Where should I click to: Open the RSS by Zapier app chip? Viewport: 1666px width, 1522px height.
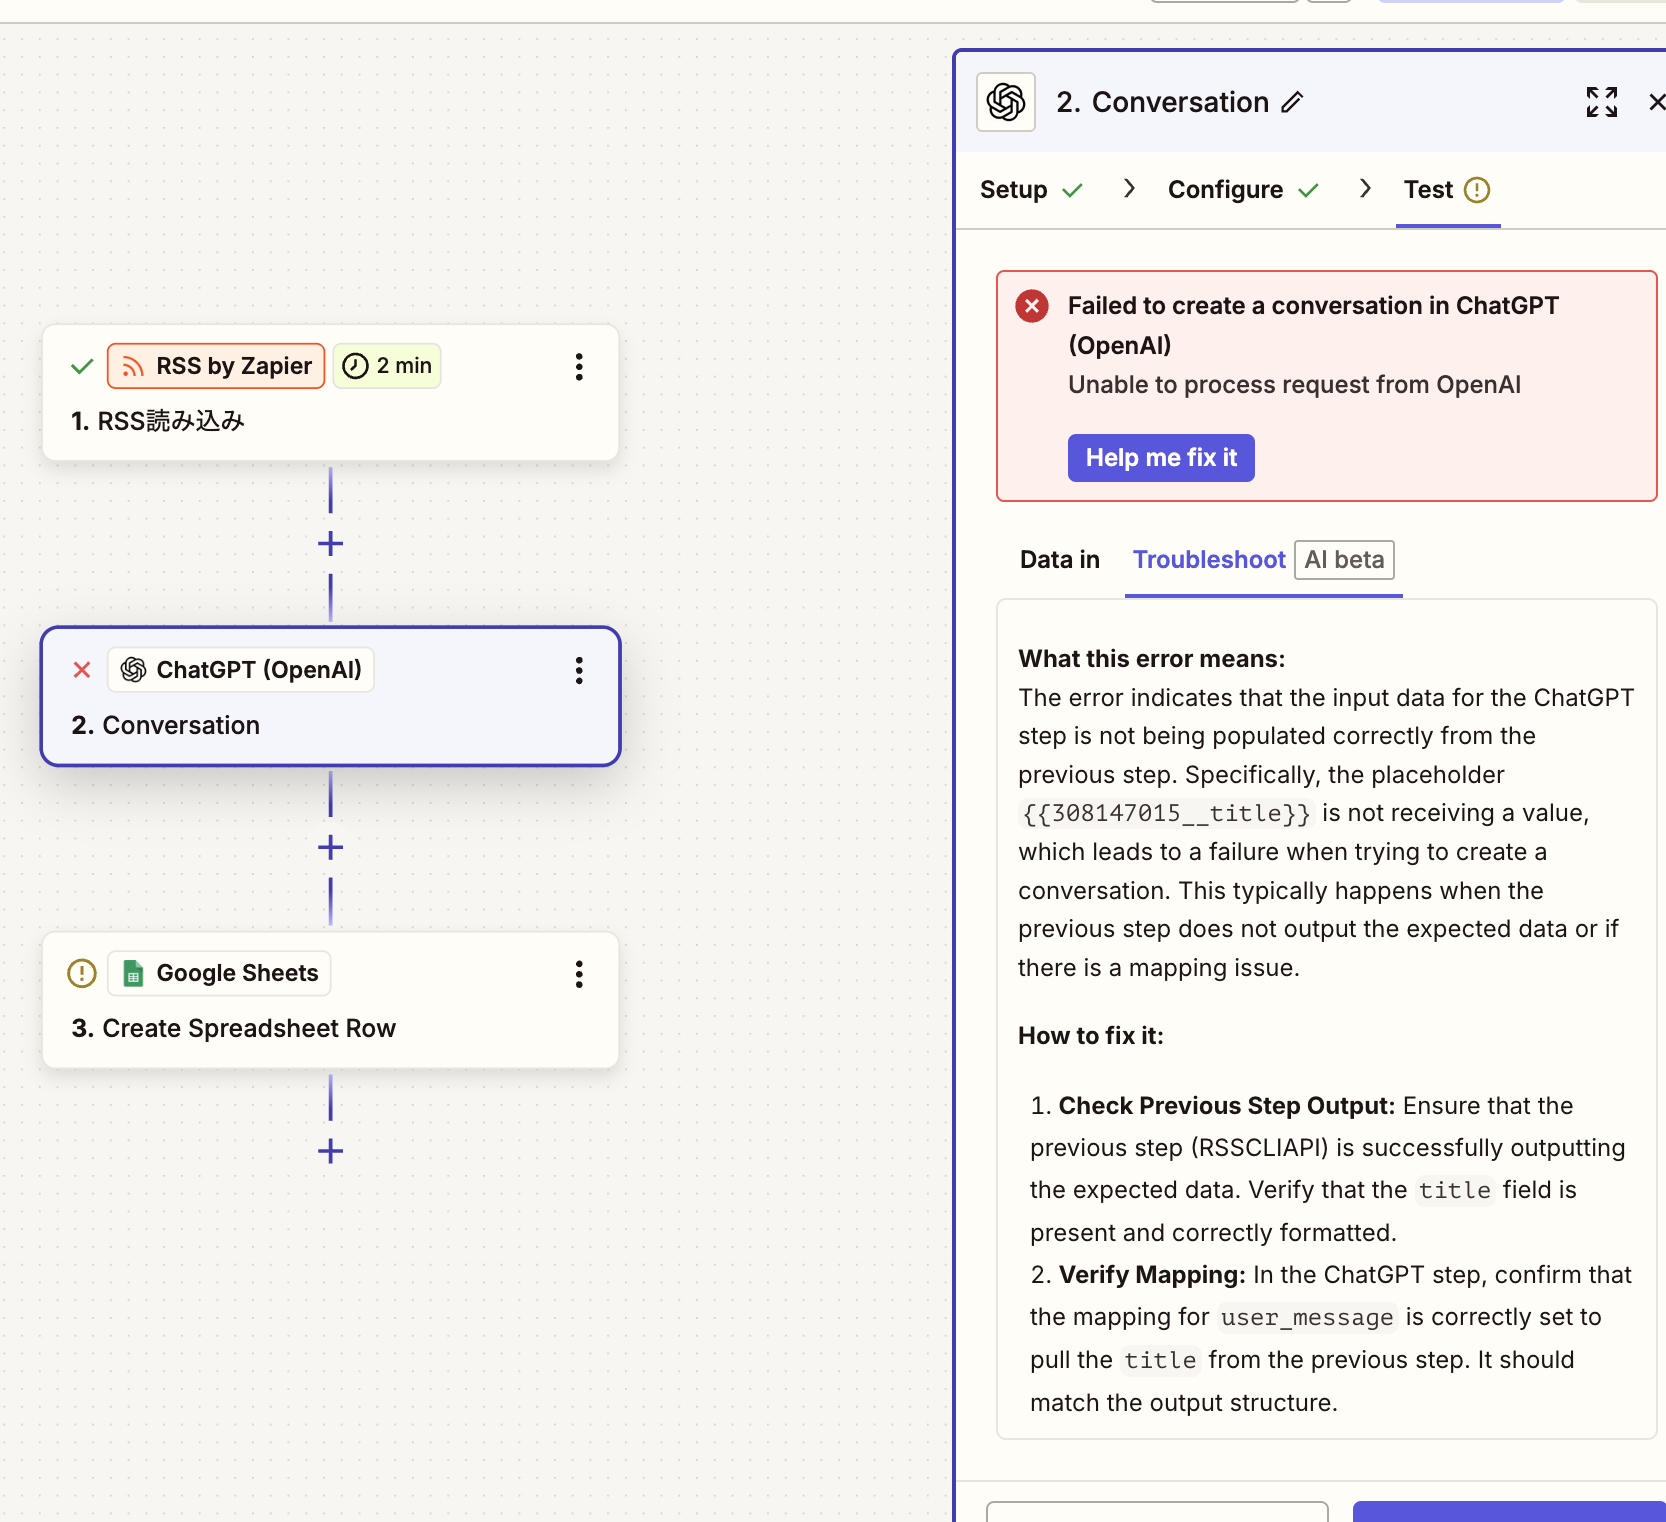coord(216,366)
